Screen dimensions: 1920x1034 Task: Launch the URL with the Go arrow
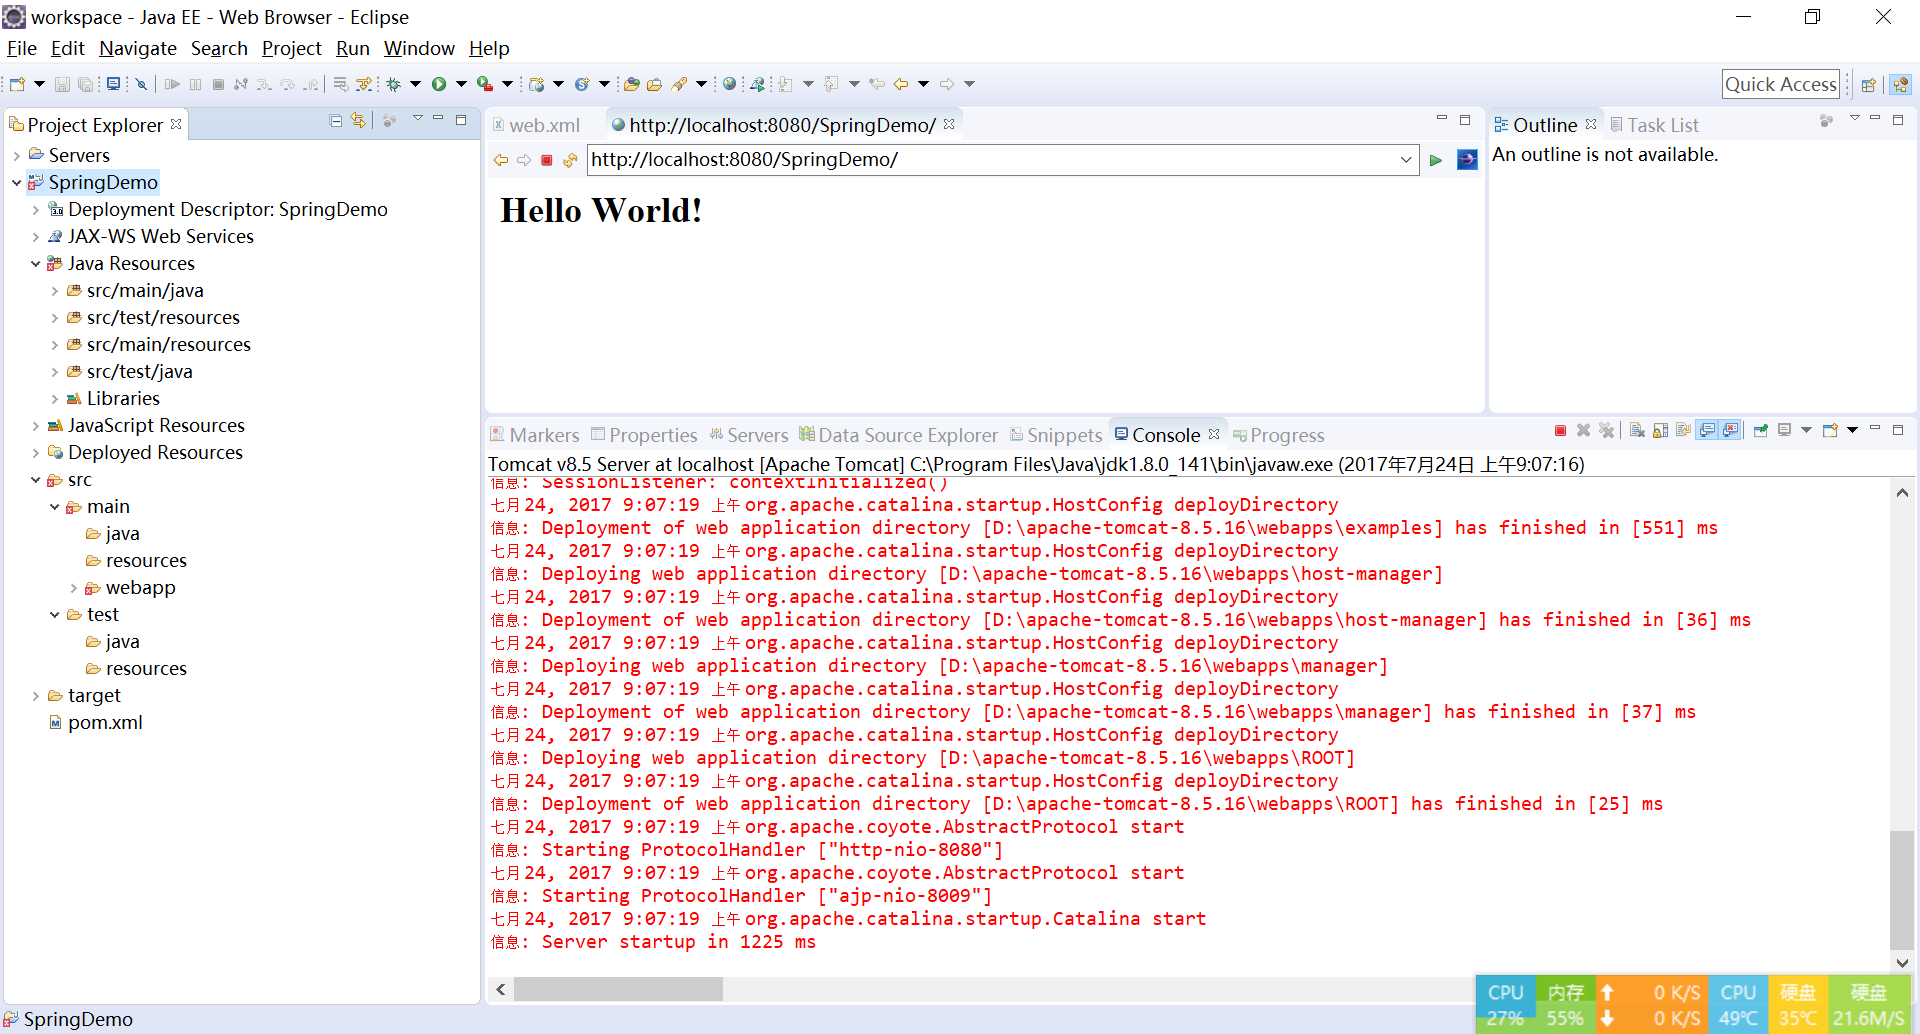pos(1437,160)
